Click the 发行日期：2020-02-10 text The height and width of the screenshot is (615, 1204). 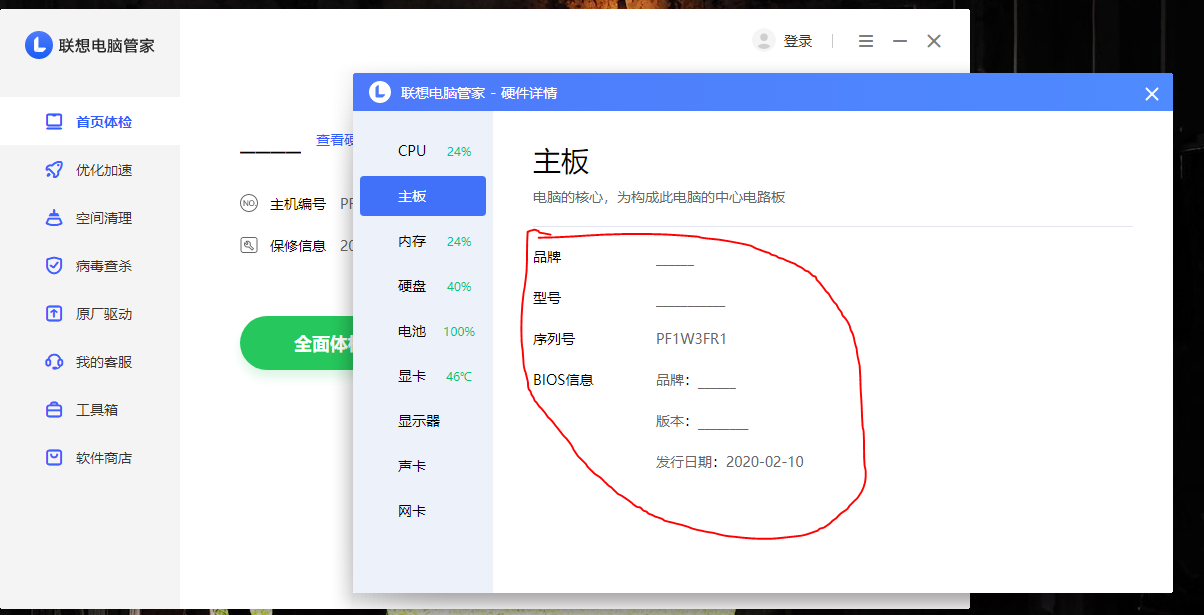(730, 462)
